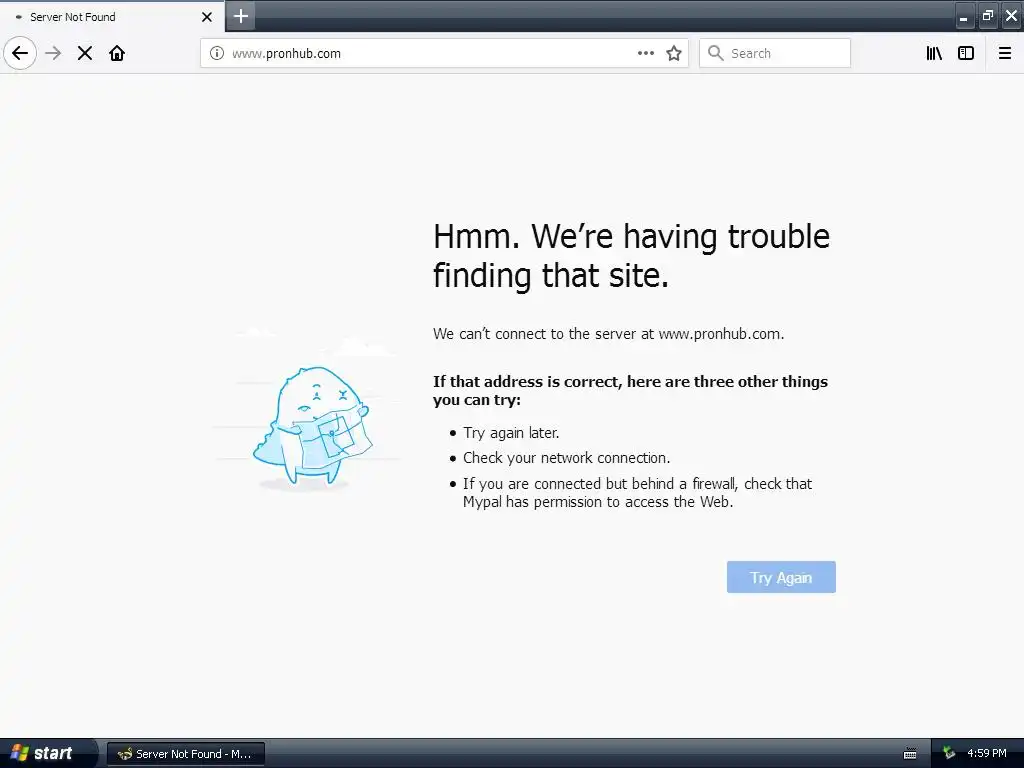The height and width of the screenshot is (768, 1024).
Task: Open a new tab with plus button
Action: 241,16
